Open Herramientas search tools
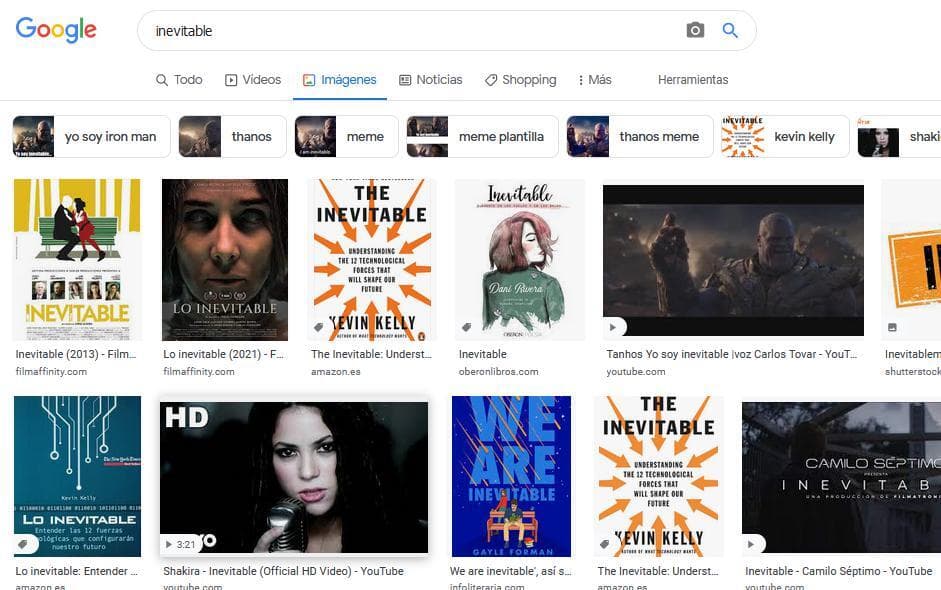Viewport: 941px width, 590px height. click(x=693, y=80)
